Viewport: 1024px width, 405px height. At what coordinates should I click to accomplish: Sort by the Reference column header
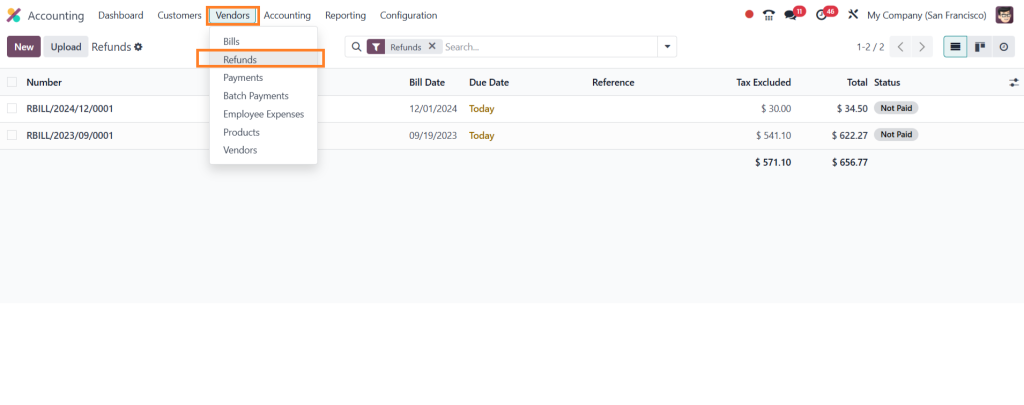(613, 82)
